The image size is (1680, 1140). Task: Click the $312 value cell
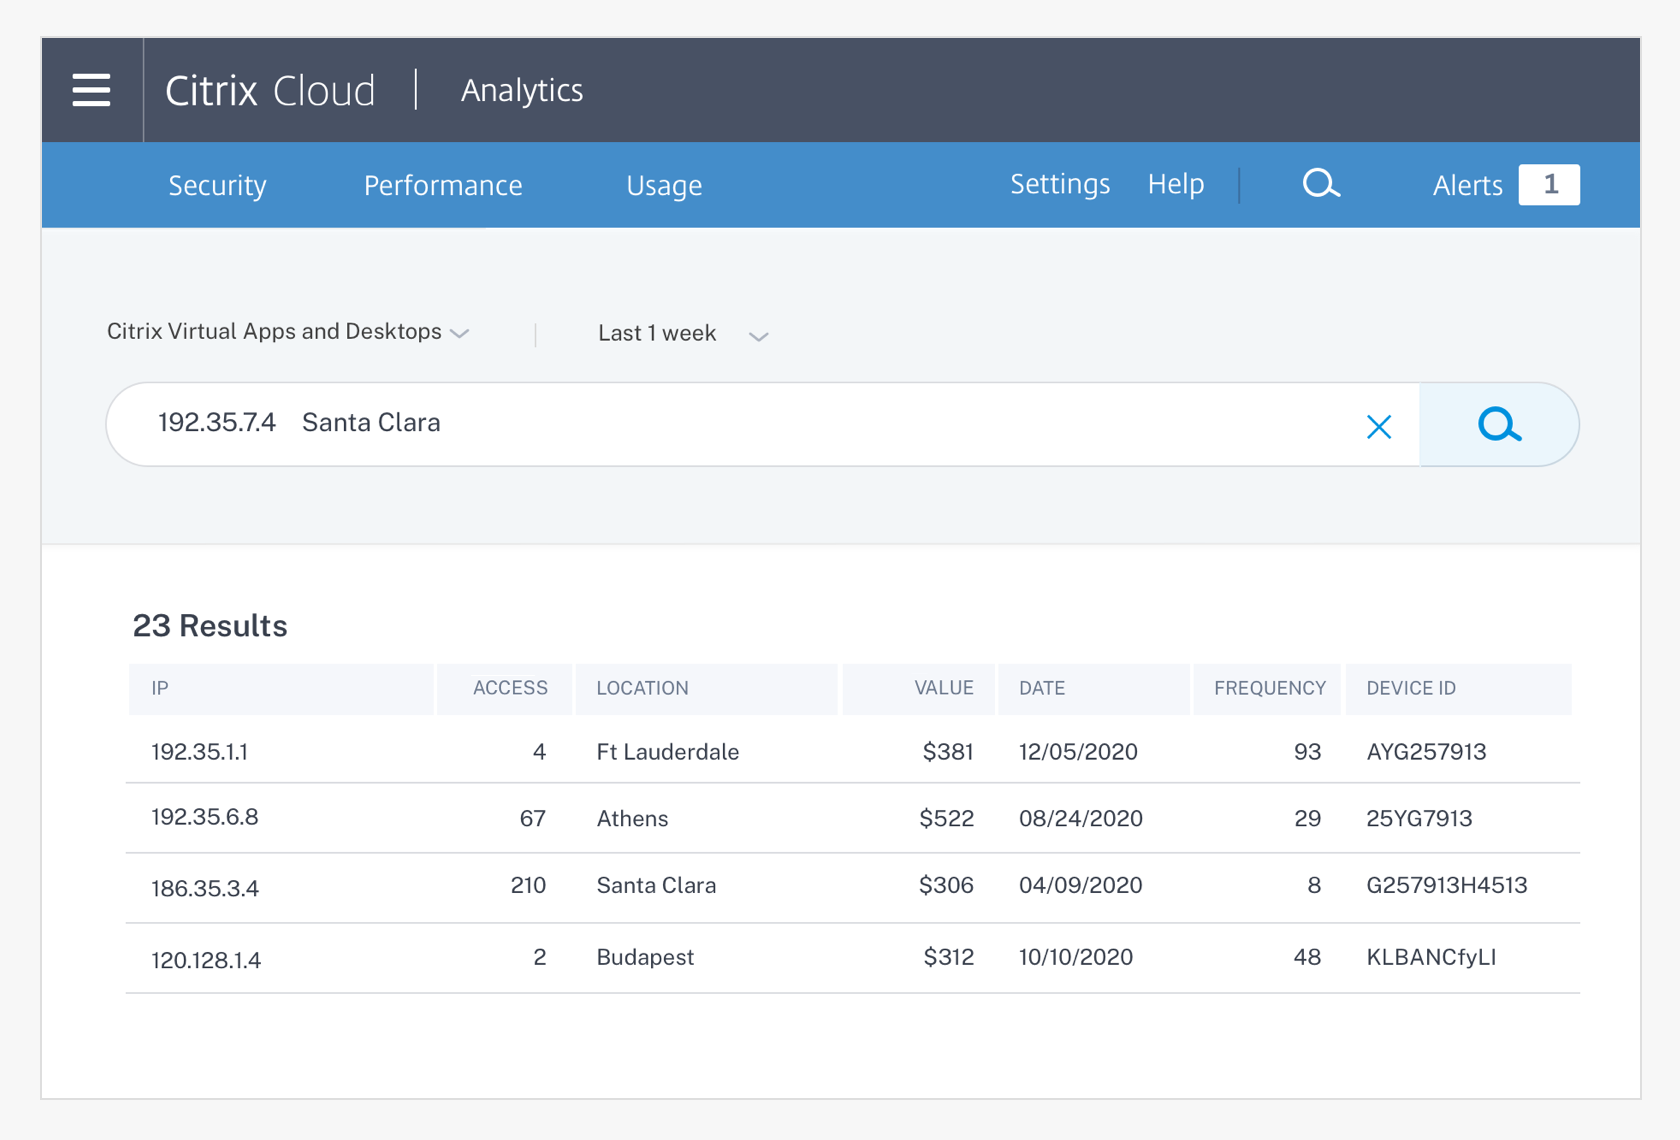pos(948,957)
